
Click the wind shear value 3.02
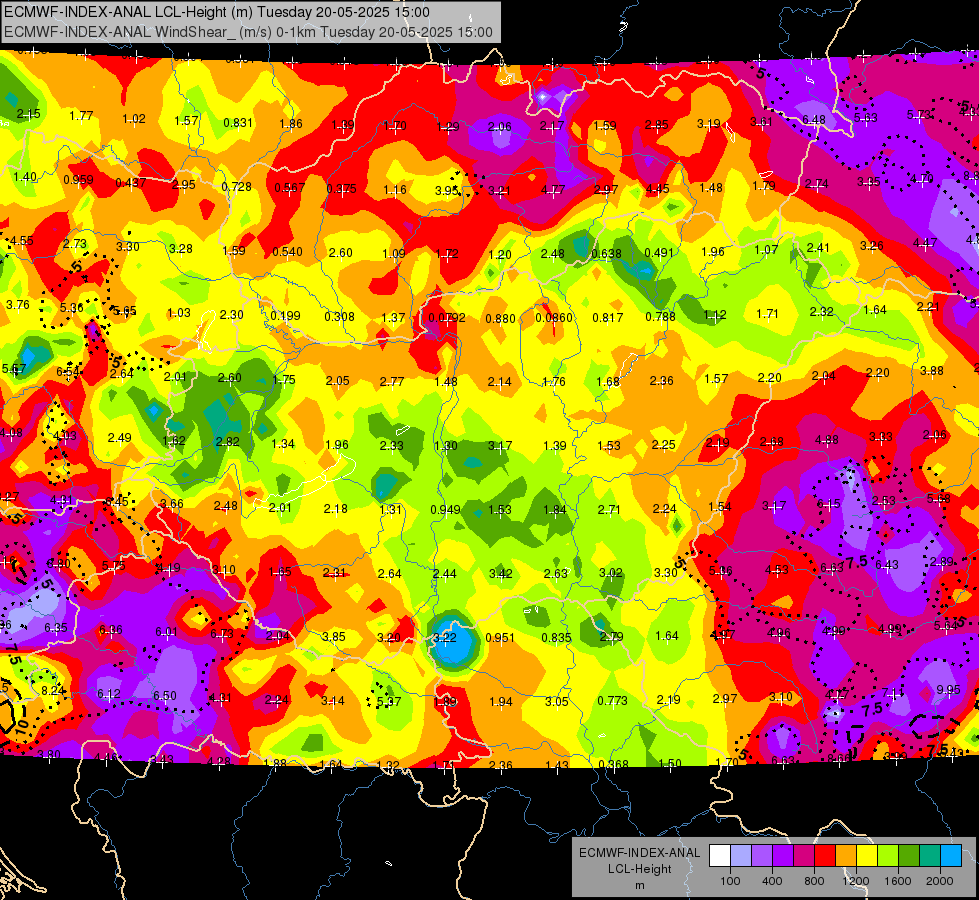tap(611, 573)
